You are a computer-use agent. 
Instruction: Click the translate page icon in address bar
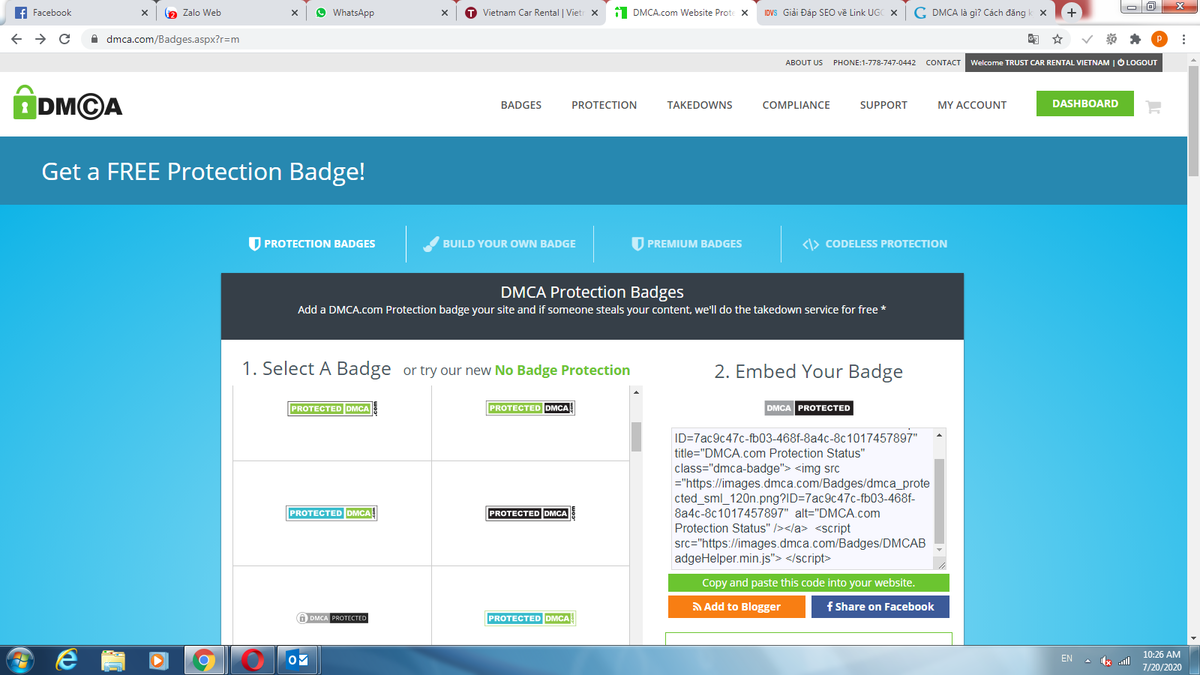[1034, 39]
